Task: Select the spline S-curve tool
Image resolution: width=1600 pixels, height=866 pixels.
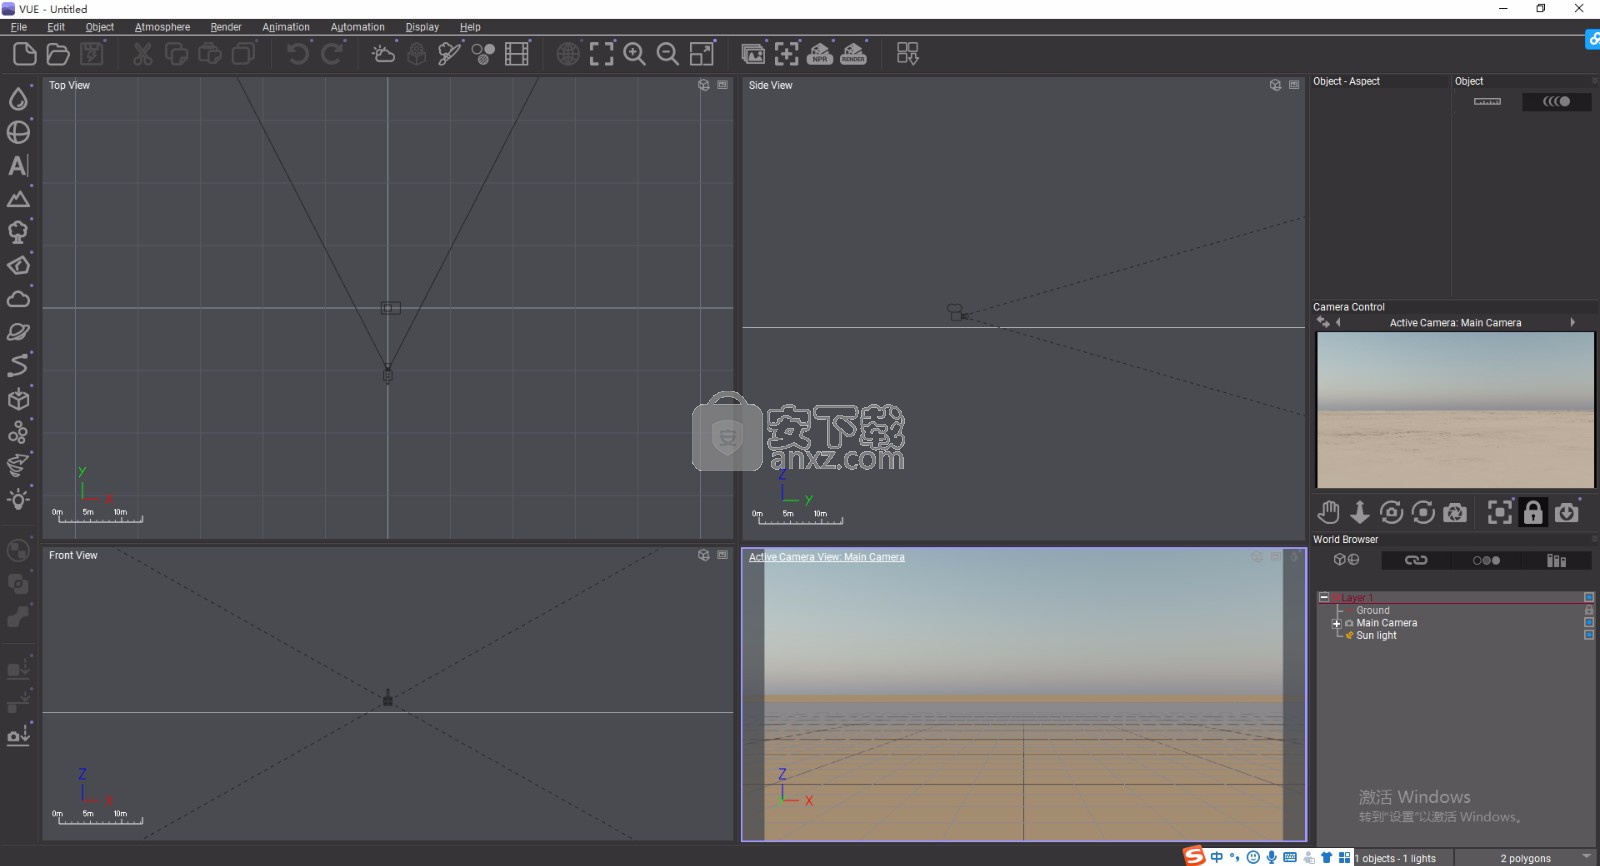Action: point(18,365)
